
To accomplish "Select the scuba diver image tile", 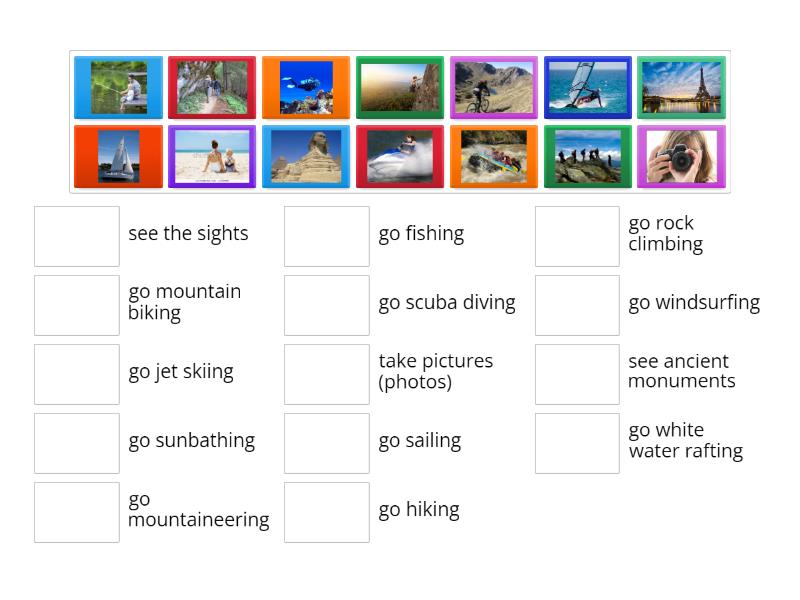I will point(306,88).
